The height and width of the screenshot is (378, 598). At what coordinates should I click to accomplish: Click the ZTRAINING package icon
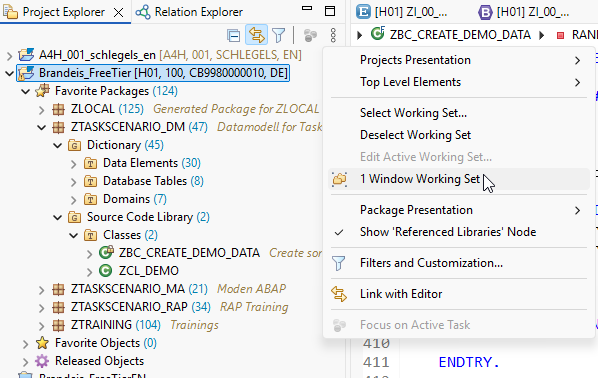(58, 325)
